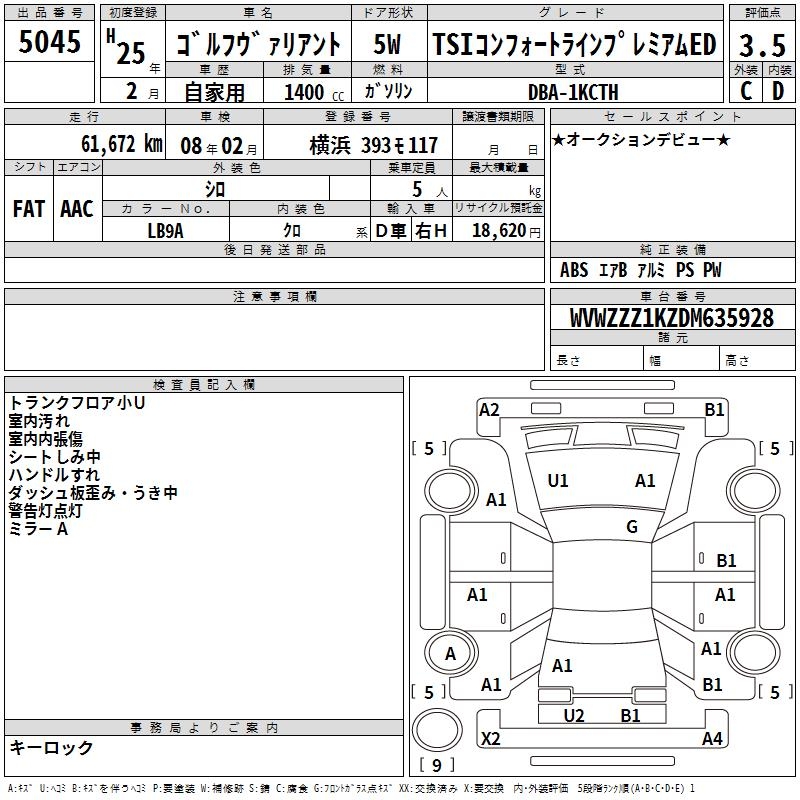Click the U2 dent mark on diagram
This screenshot has width=800, height=800.
pos(574,715)
